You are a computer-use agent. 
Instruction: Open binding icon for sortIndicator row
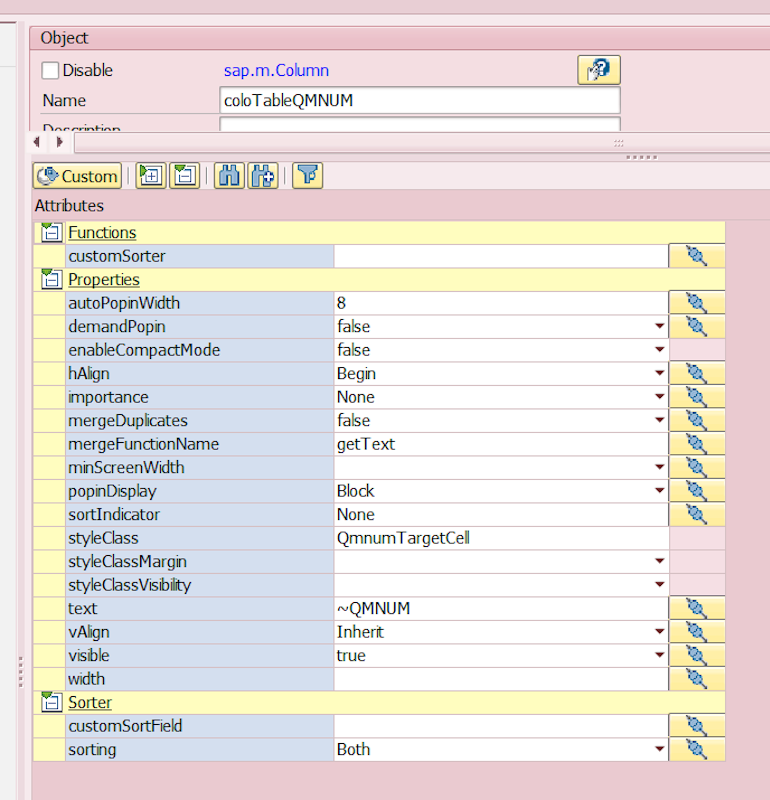pyautogui.click(x=697, y=514)
